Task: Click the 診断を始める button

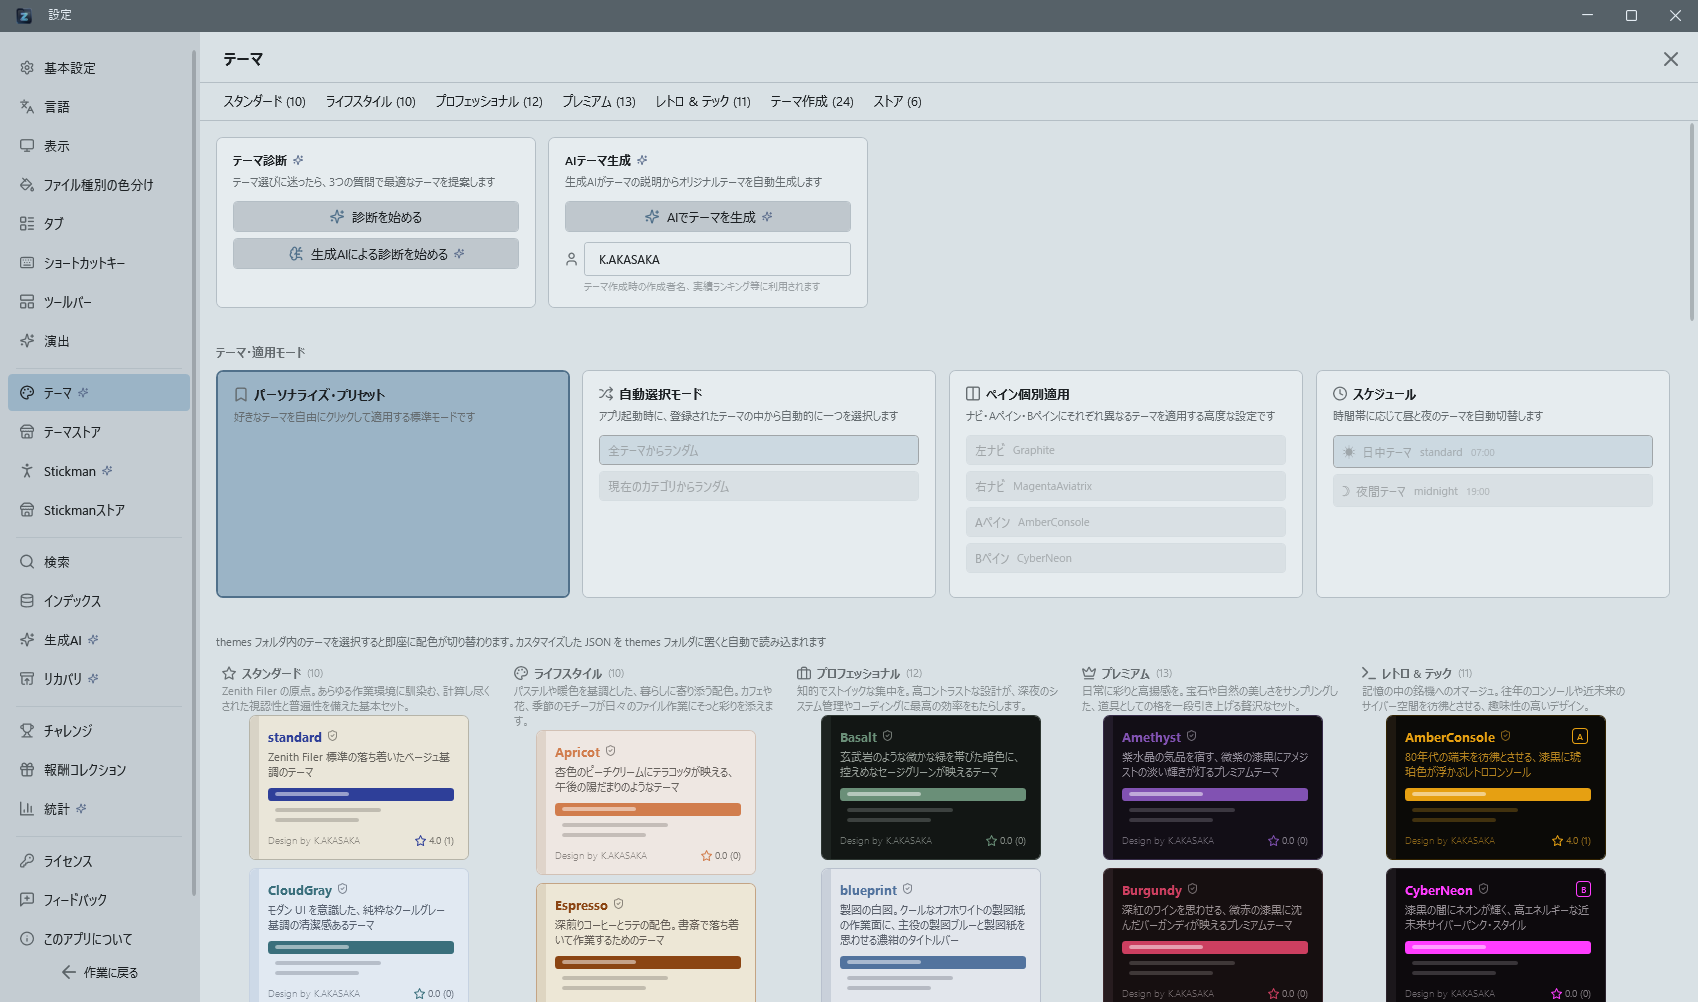Action: (x=376, y=217)
